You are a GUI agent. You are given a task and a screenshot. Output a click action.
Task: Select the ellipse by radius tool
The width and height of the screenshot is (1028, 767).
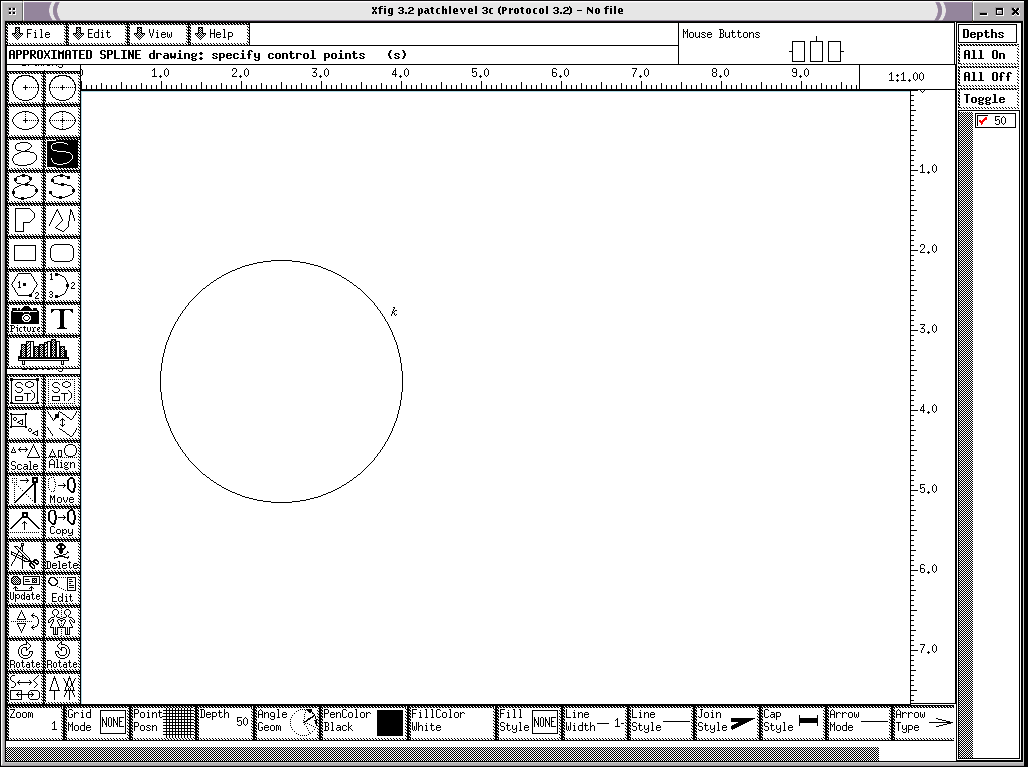pos(25,121)
